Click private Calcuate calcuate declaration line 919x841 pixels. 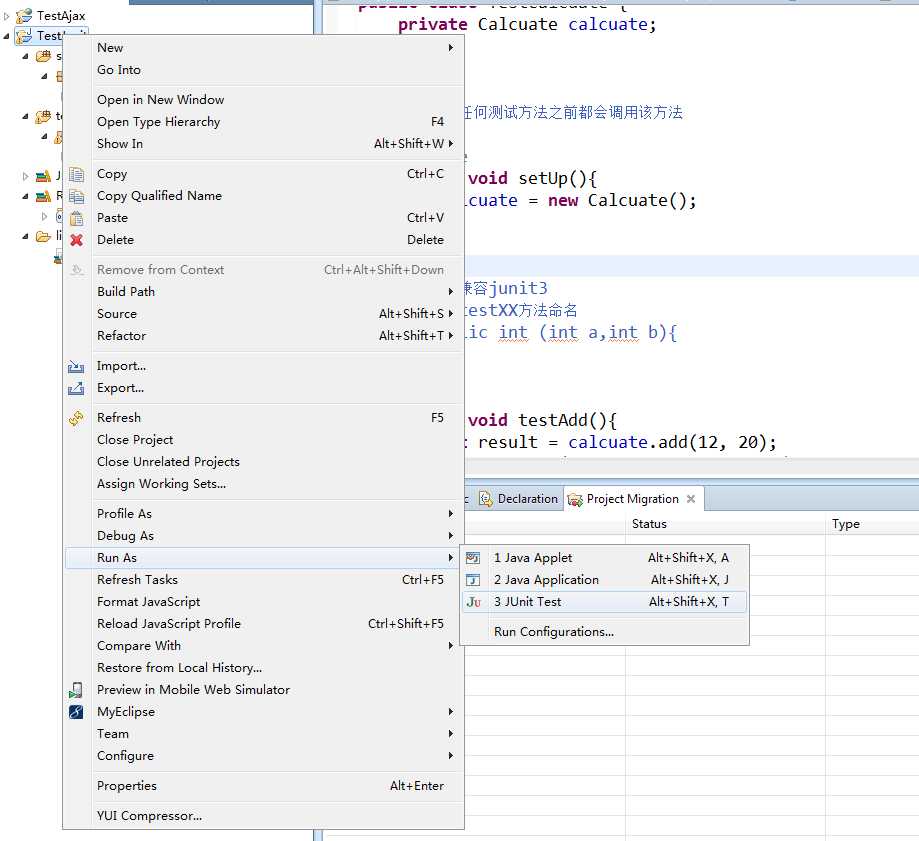coord(527,25)
